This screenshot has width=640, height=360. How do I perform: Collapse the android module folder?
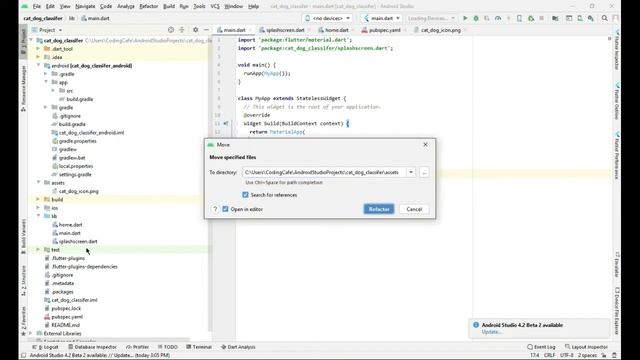point(39,65)
